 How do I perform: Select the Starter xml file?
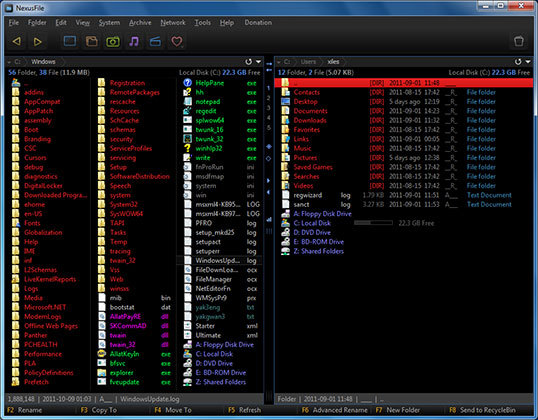click(x=220, y=326)
